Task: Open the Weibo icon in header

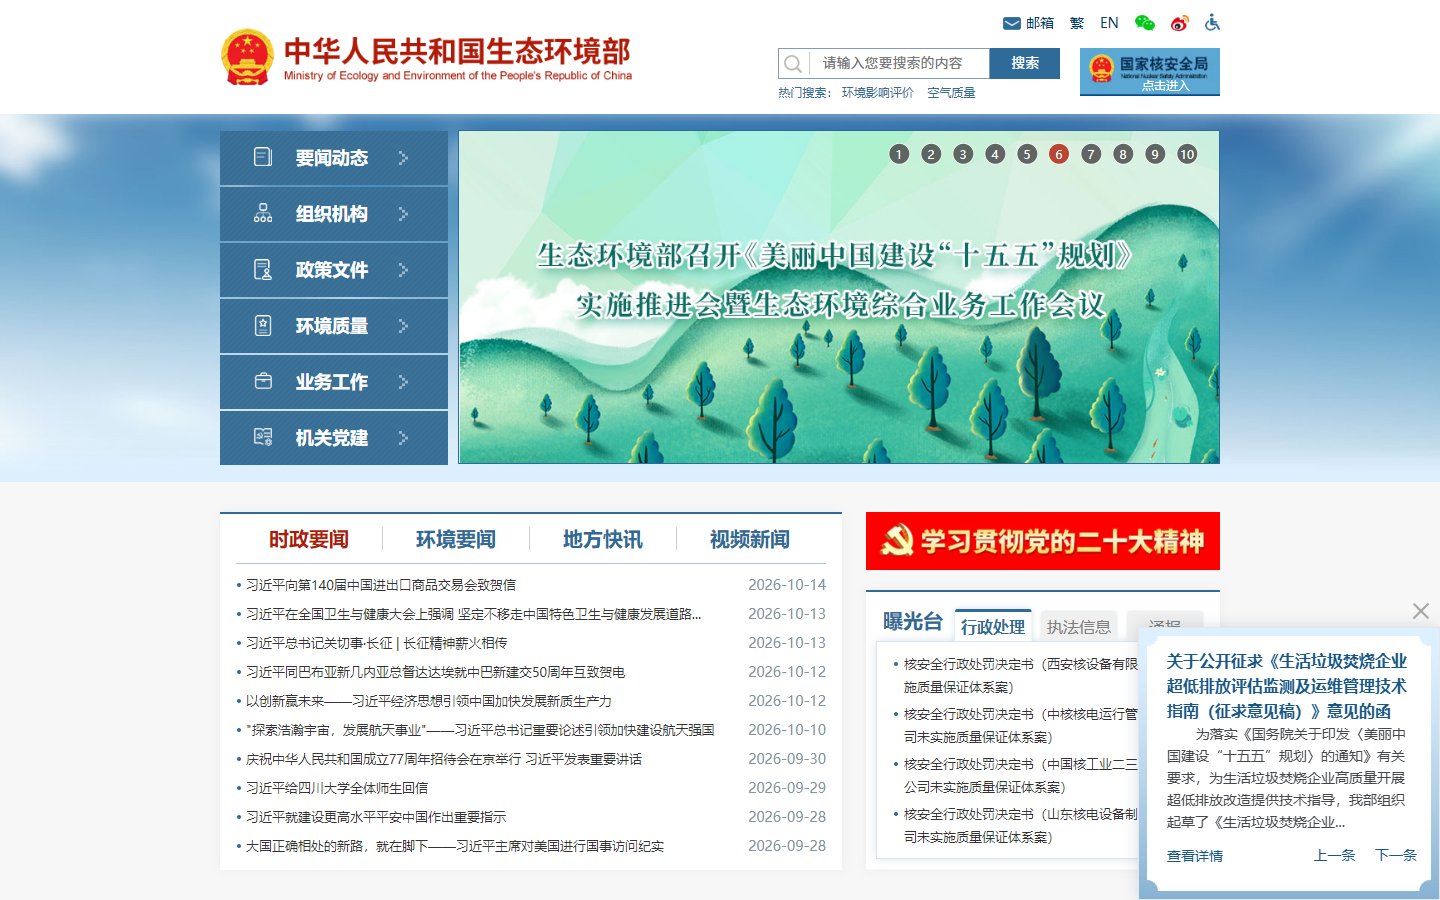Action: (x=1180, y=23)
